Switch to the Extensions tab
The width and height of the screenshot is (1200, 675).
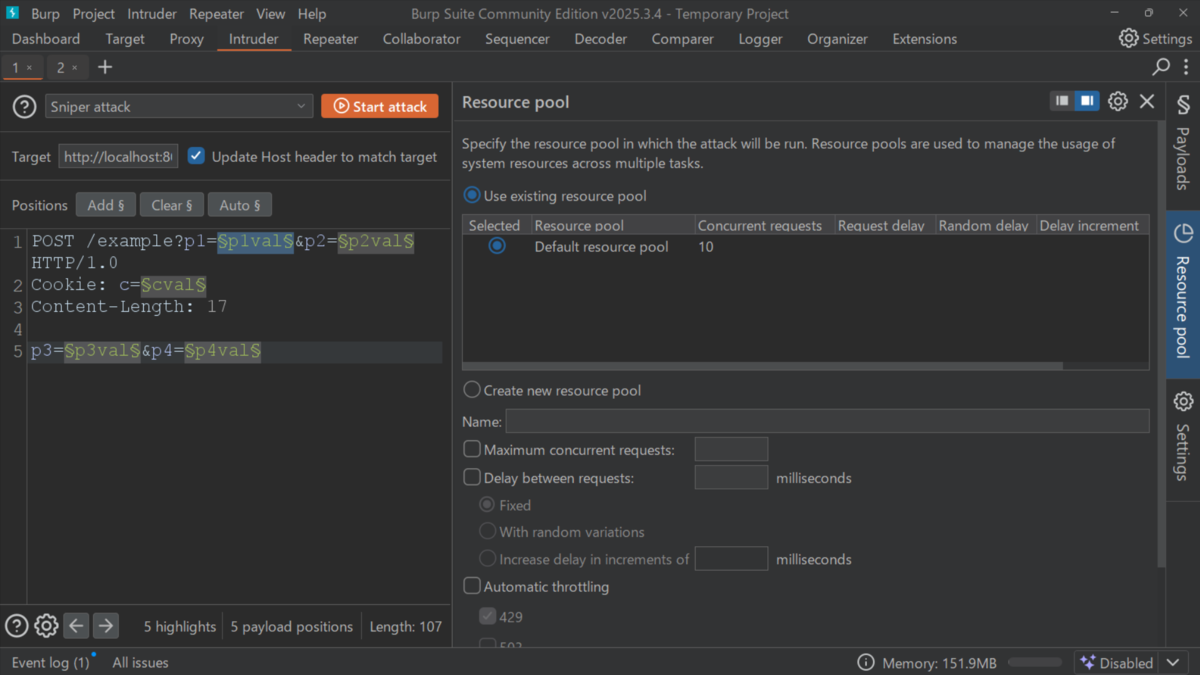click(925, 39)
